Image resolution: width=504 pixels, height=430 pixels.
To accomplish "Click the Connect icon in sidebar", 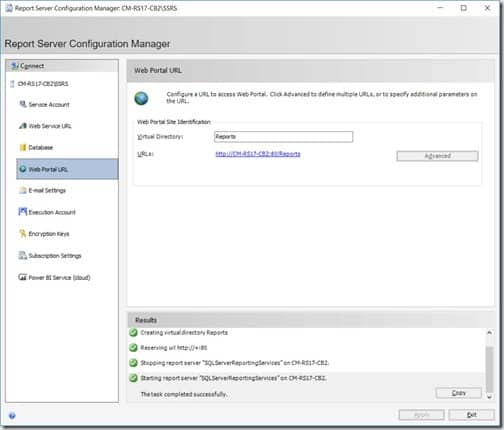I will coord(15,66).
